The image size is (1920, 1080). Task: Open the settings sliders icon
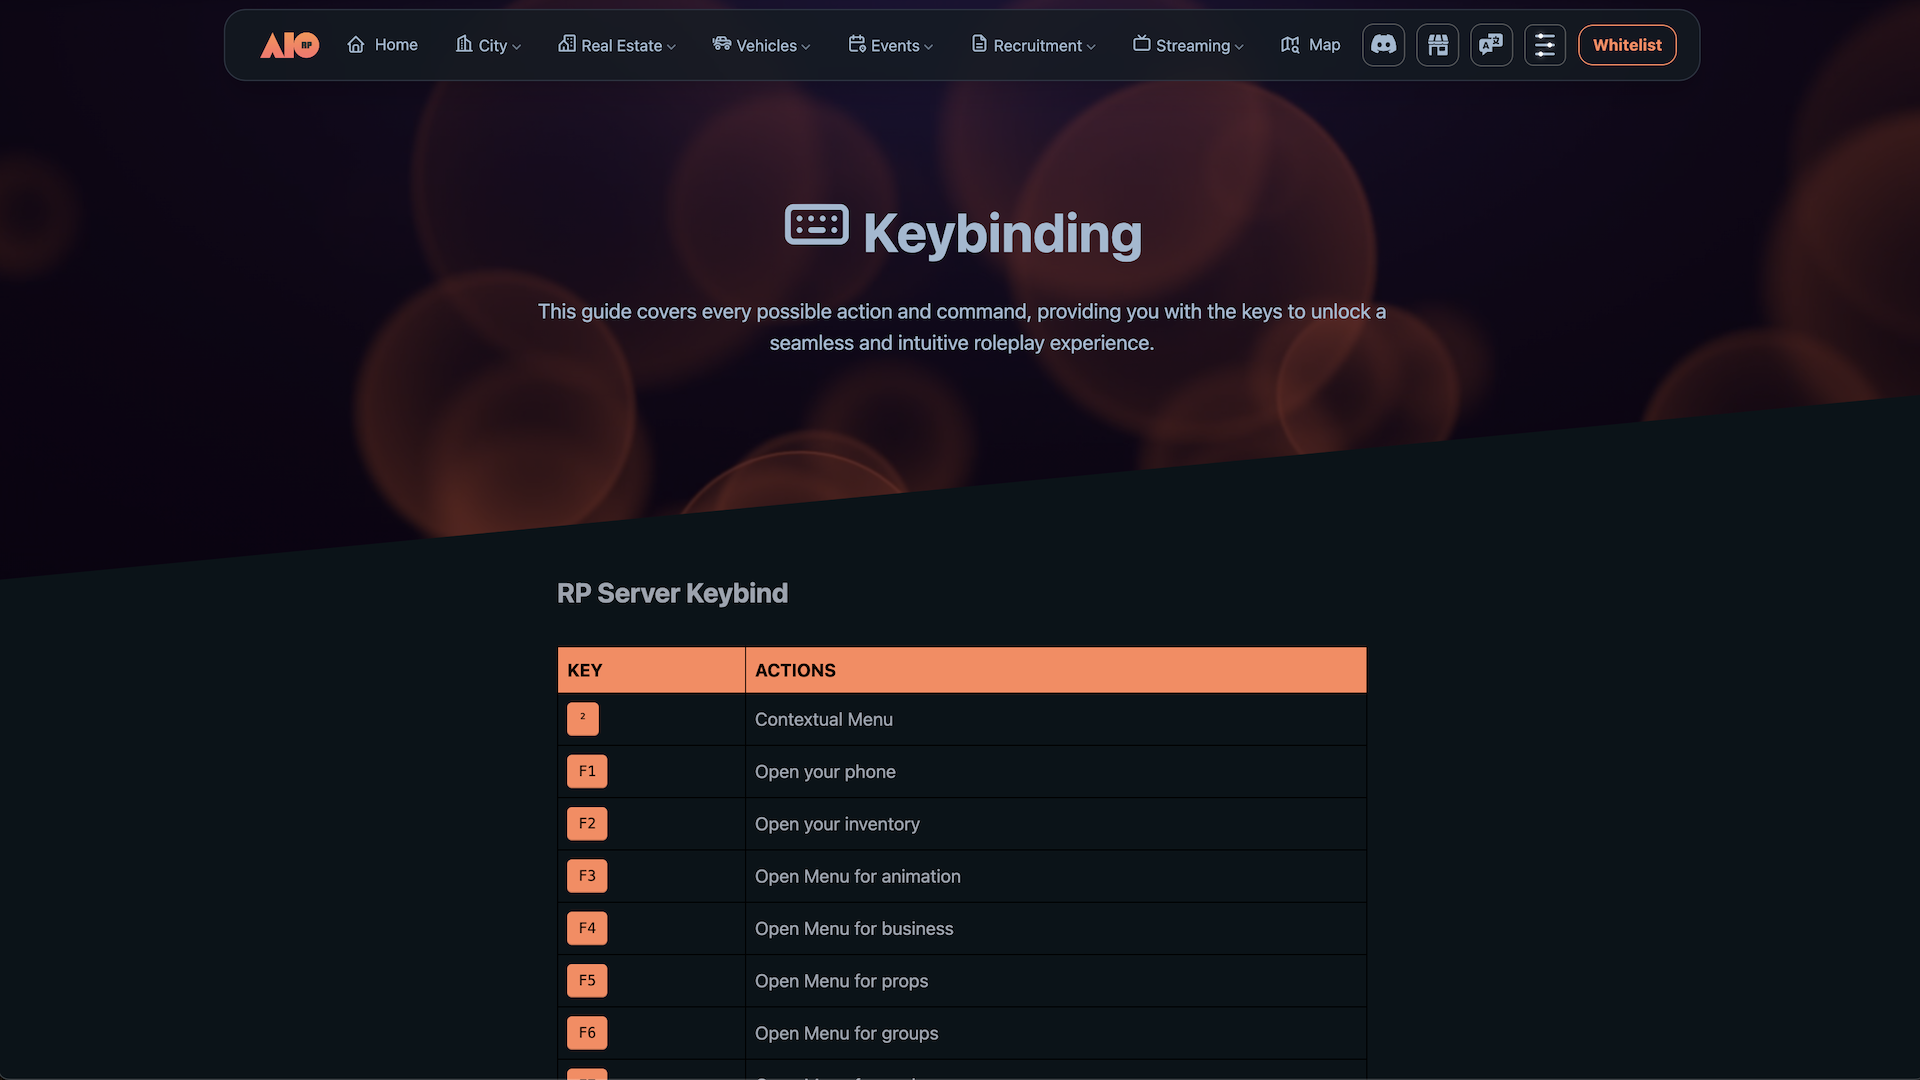(1545, 45)
